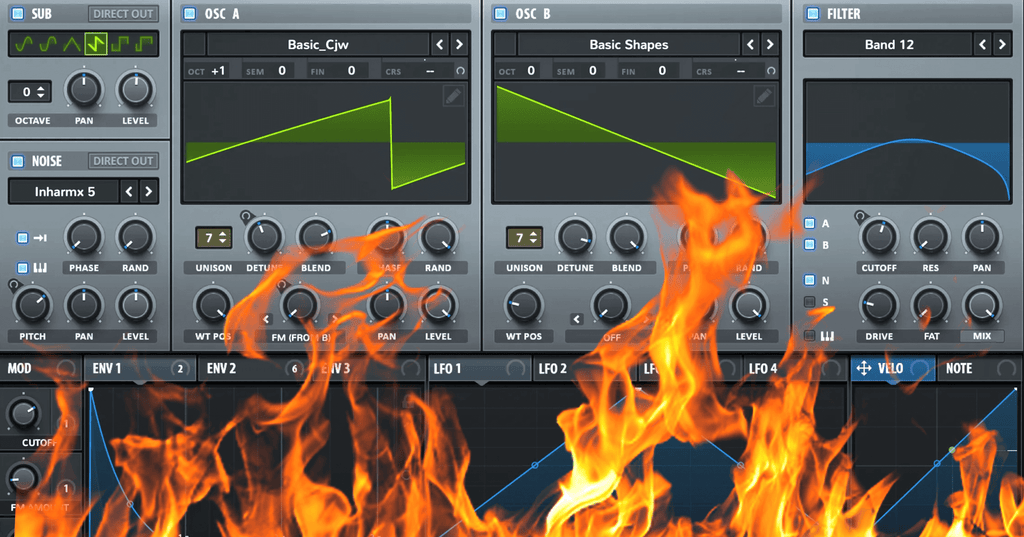1024x537 pixels.
Task: Click the move icon on VELO tab
Action: click(x=864, y=368)
